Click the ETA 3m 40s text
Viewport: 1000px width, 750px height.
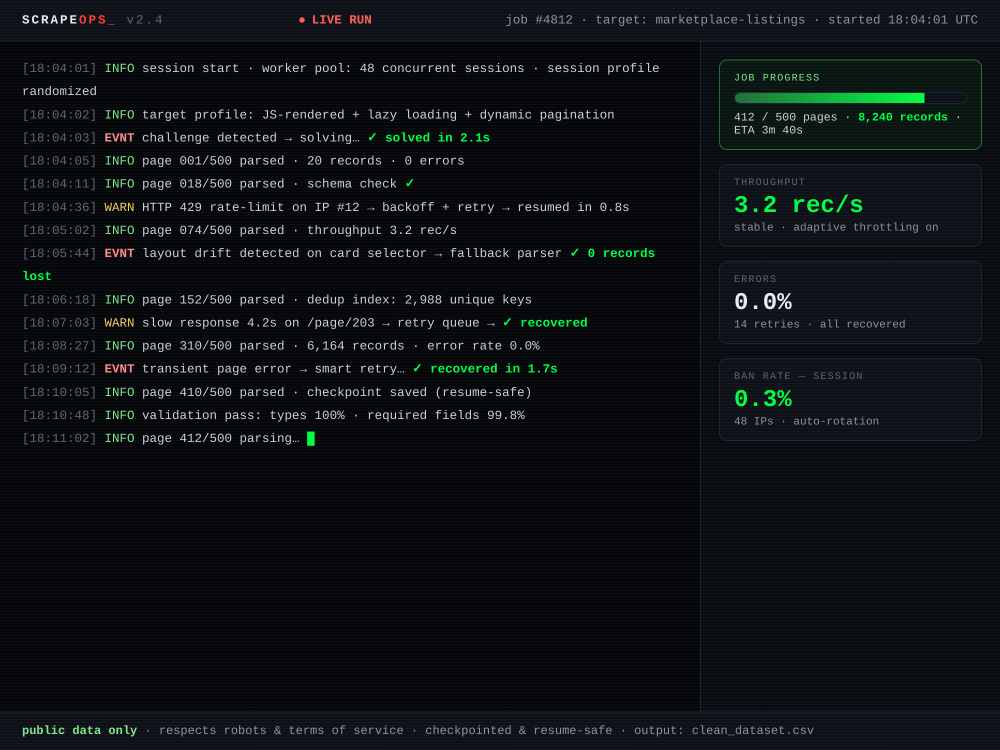click(x=768, y=130)
